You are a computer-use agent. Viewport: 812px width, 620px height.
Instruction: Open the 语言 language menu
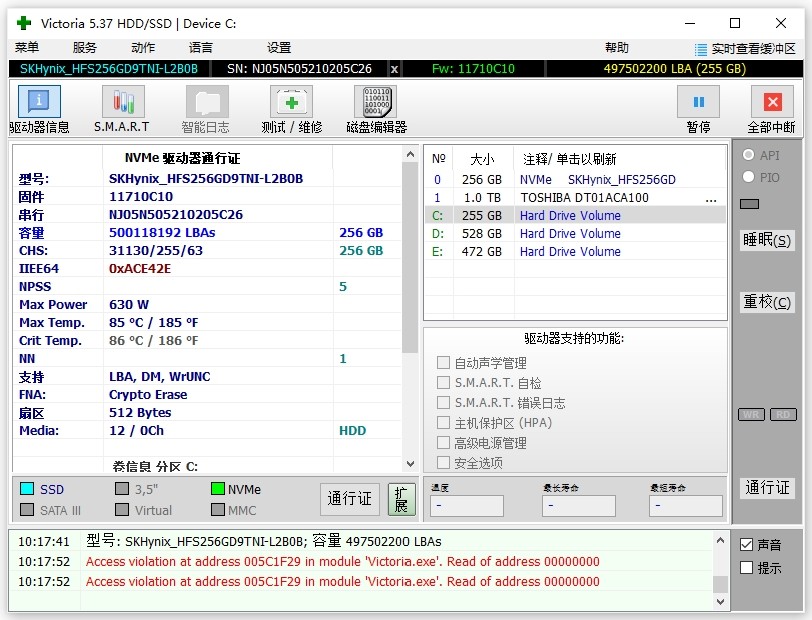(x=200, y=48)
